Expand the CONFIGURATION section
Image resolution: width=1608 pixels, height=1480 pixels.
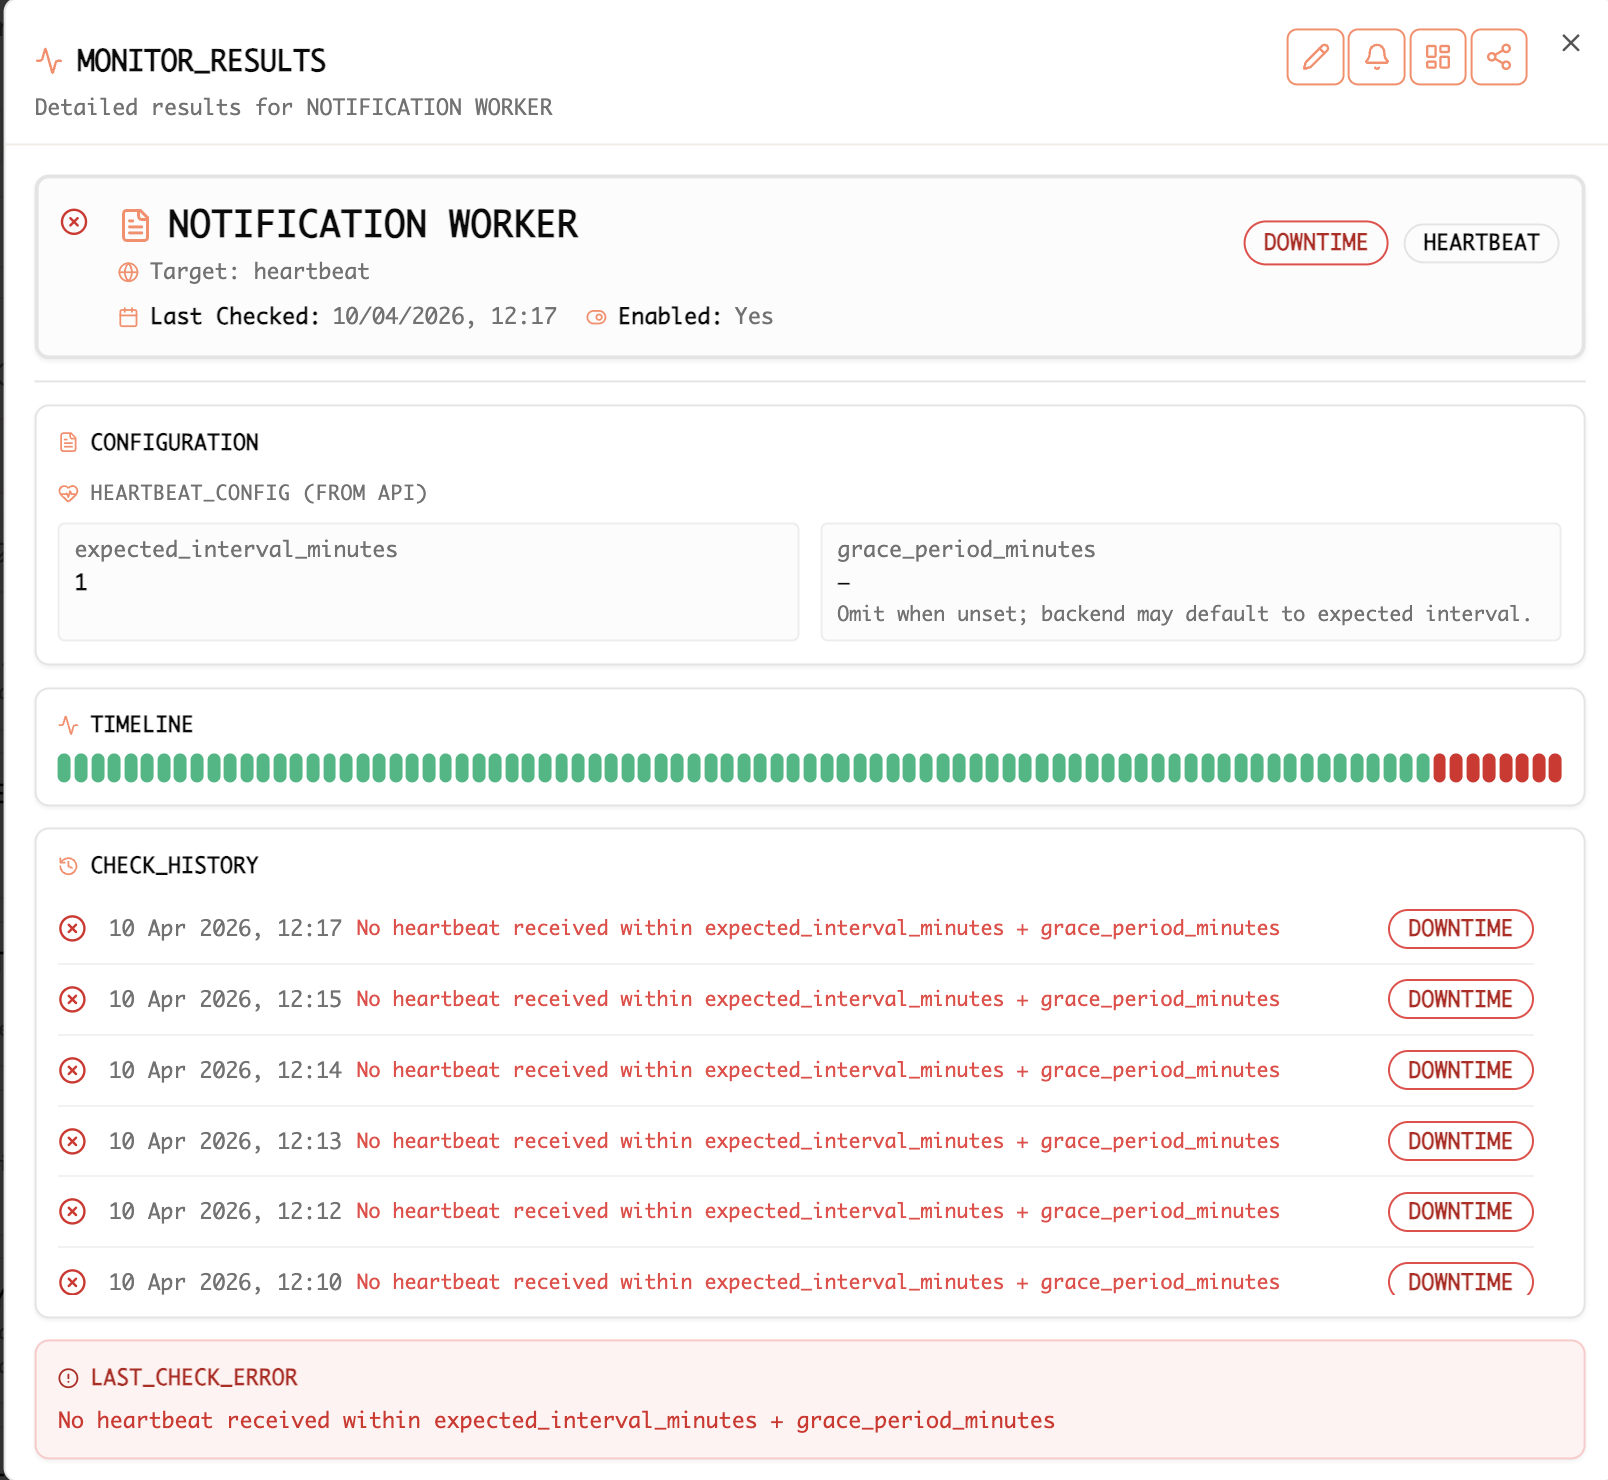(x=174, y=442)
